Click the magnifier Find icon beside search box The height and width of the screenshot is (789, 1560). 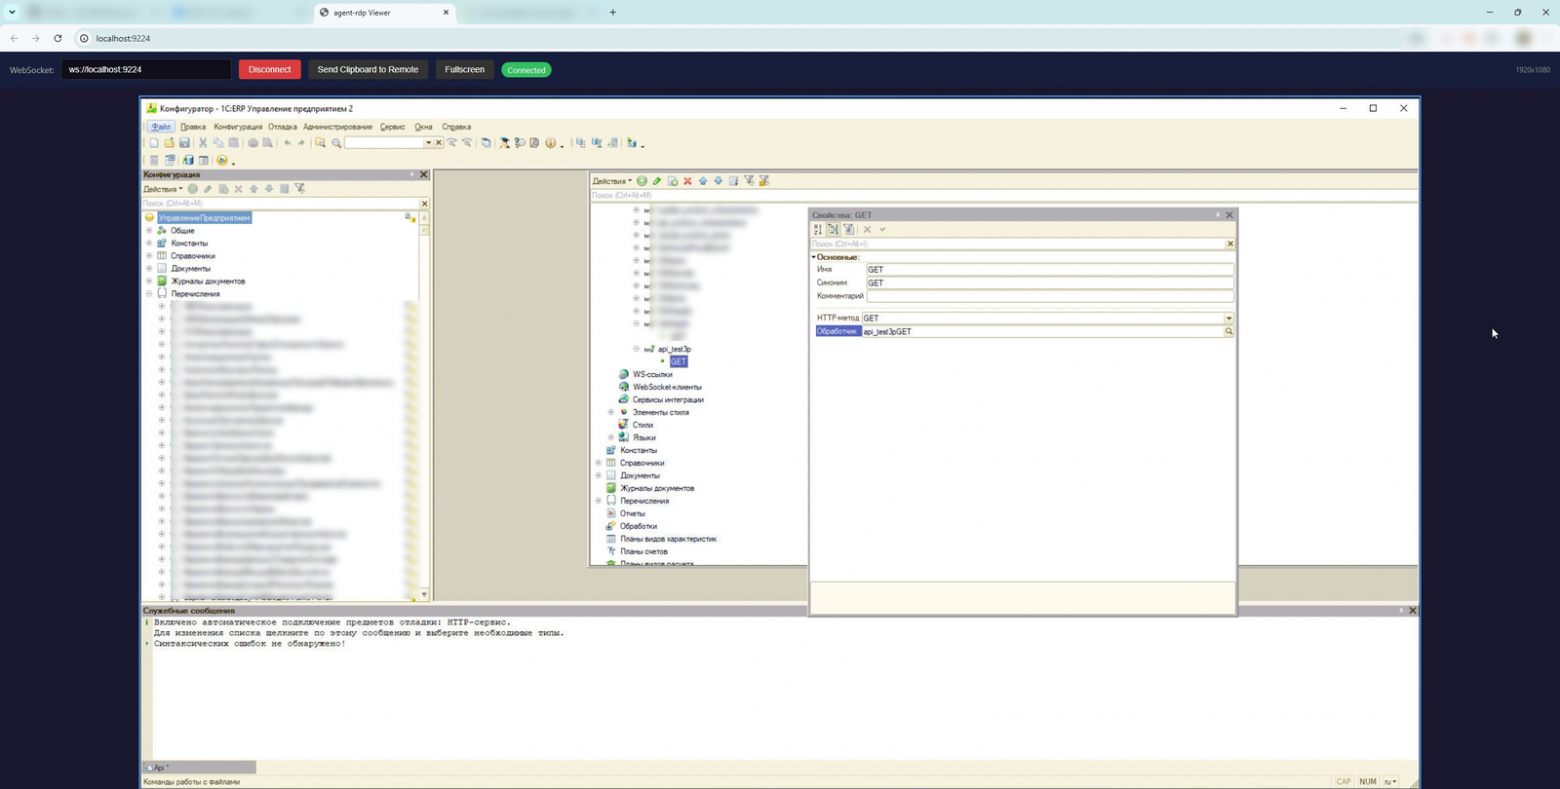pos(336,143)
